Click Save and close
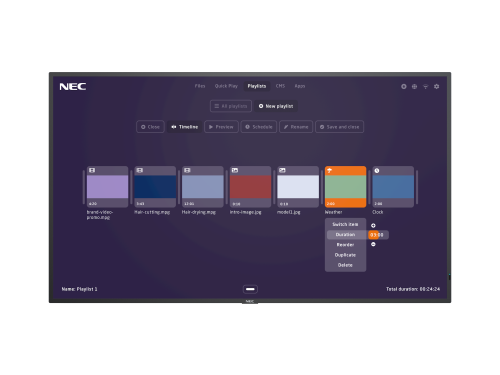Image resolution: width=500 pixels, height=375 pixels. [x=339, y=127]
